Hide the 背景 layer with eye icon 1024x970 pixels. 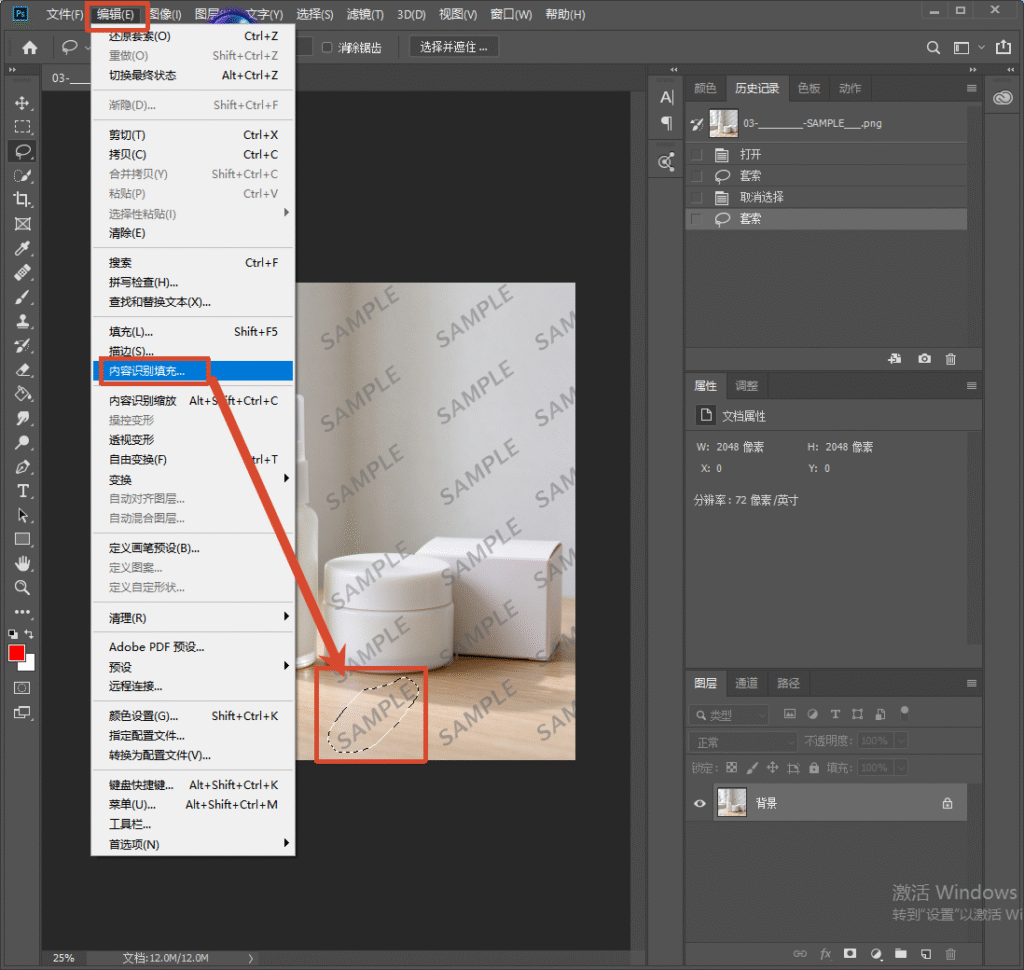(699, 803)
